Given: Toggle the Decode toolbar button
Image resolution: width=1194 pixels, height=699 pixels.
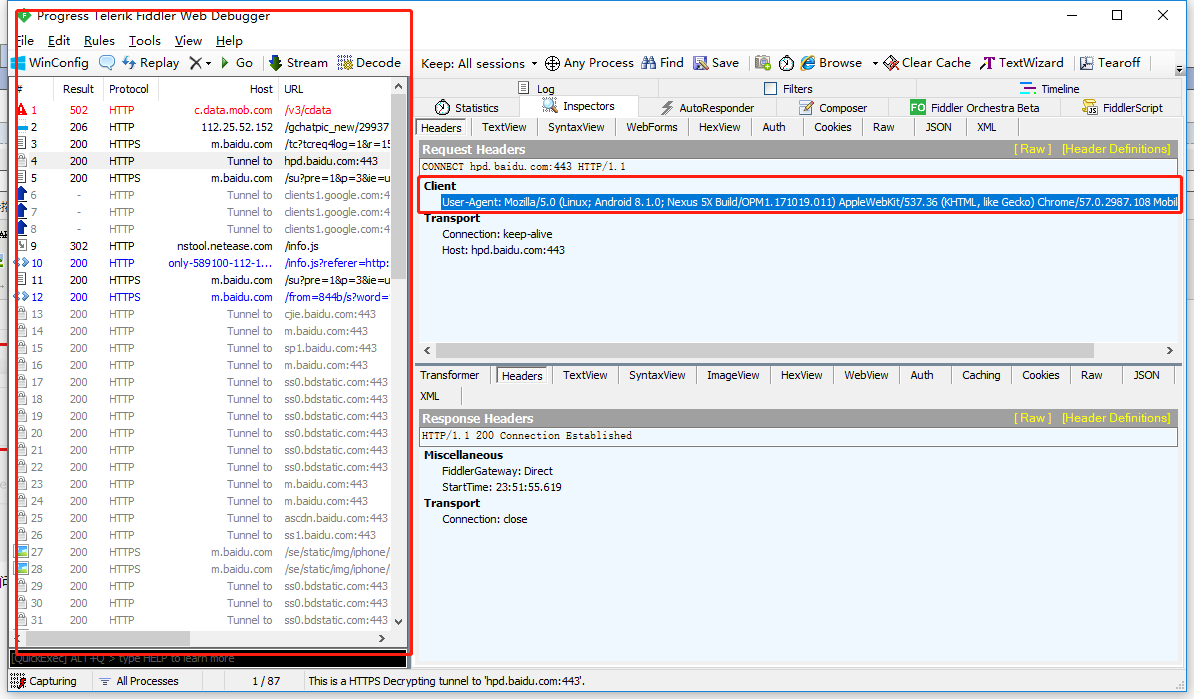Looking at the screenshot, I should [369, 63].
